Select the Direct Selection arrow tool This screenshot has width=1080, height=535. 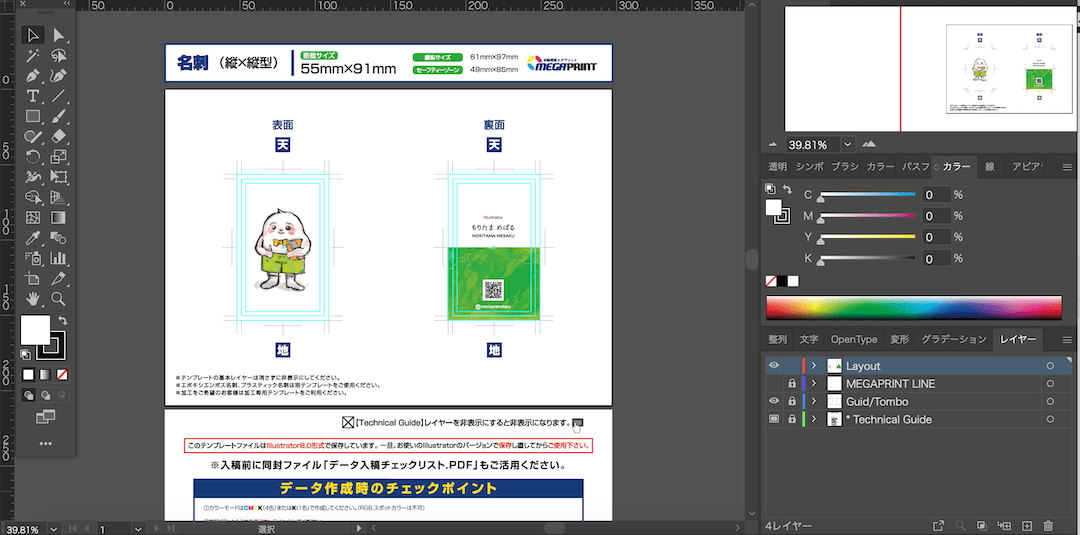tap(59, 35)
